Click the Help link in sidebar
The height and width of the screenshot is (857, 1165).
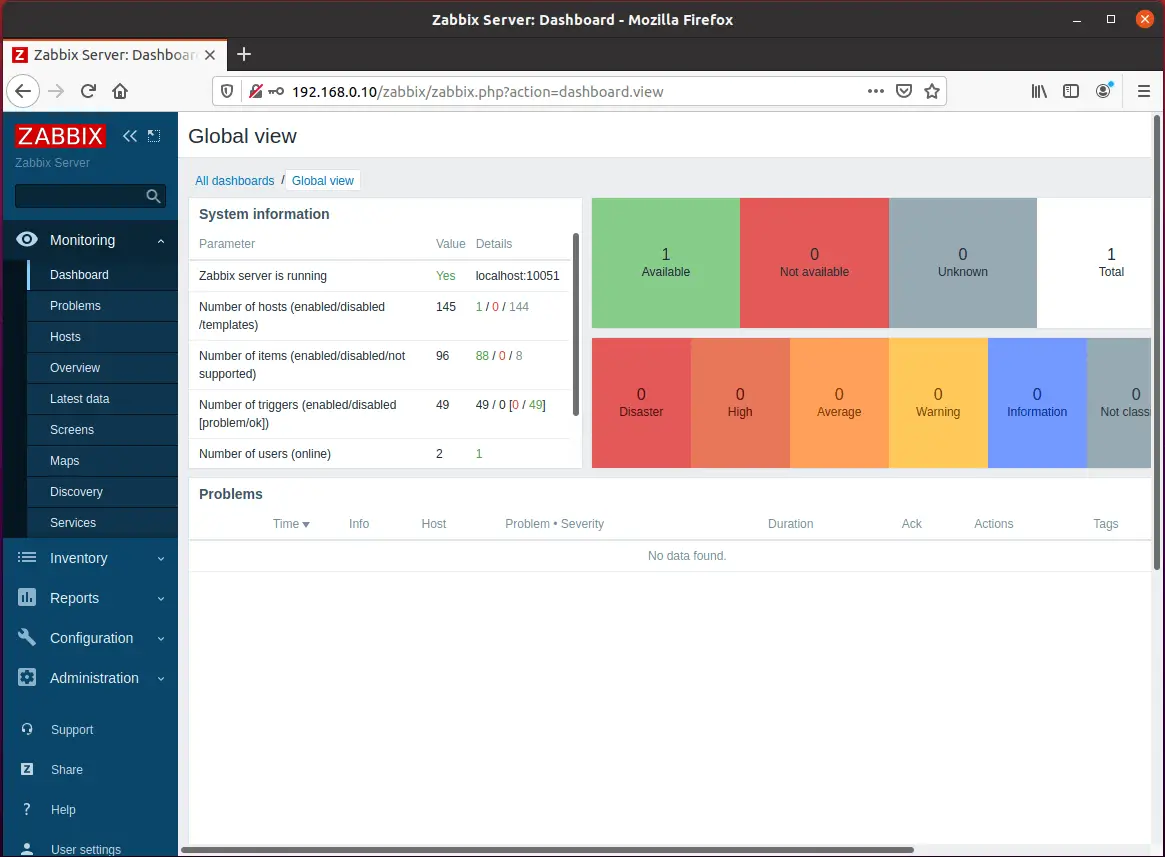coord(63,809)
